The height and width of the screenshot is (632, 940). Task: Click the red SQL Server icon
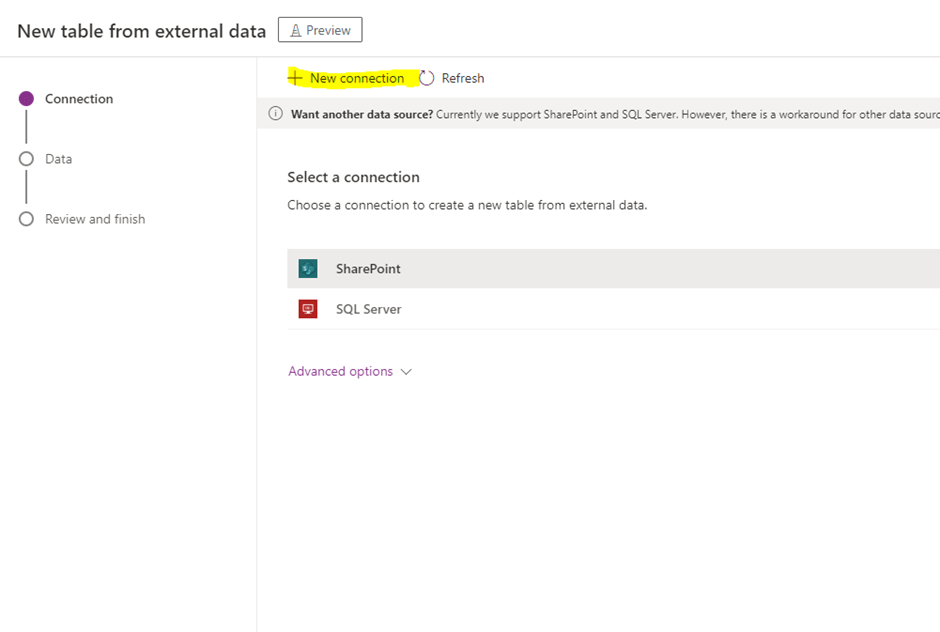point(308,309)
